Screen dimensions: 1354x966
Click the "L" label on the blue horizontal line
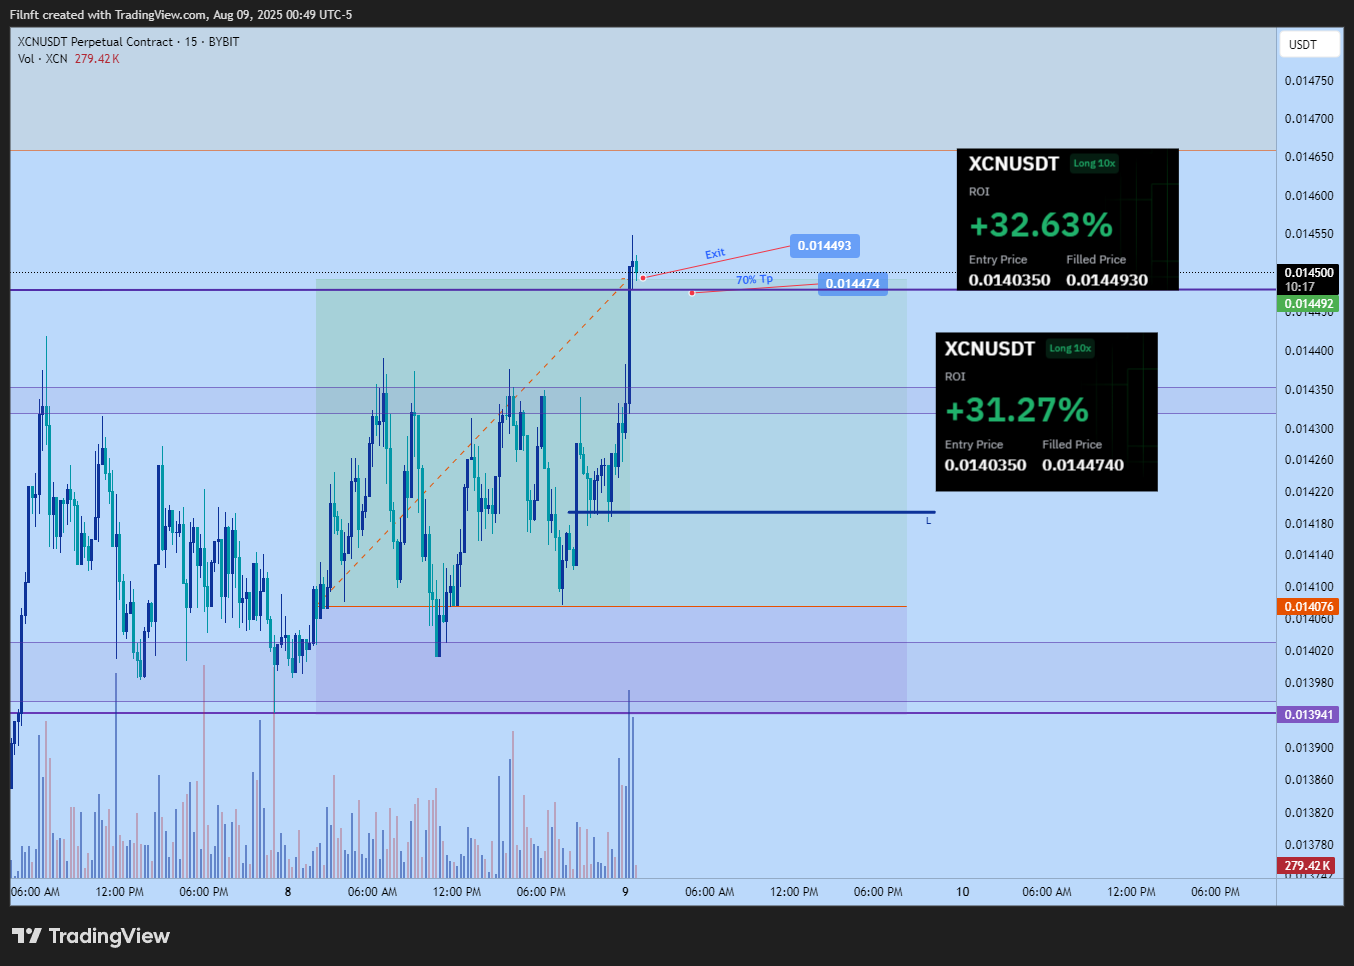pyautogui.click(x=928, y=521)
